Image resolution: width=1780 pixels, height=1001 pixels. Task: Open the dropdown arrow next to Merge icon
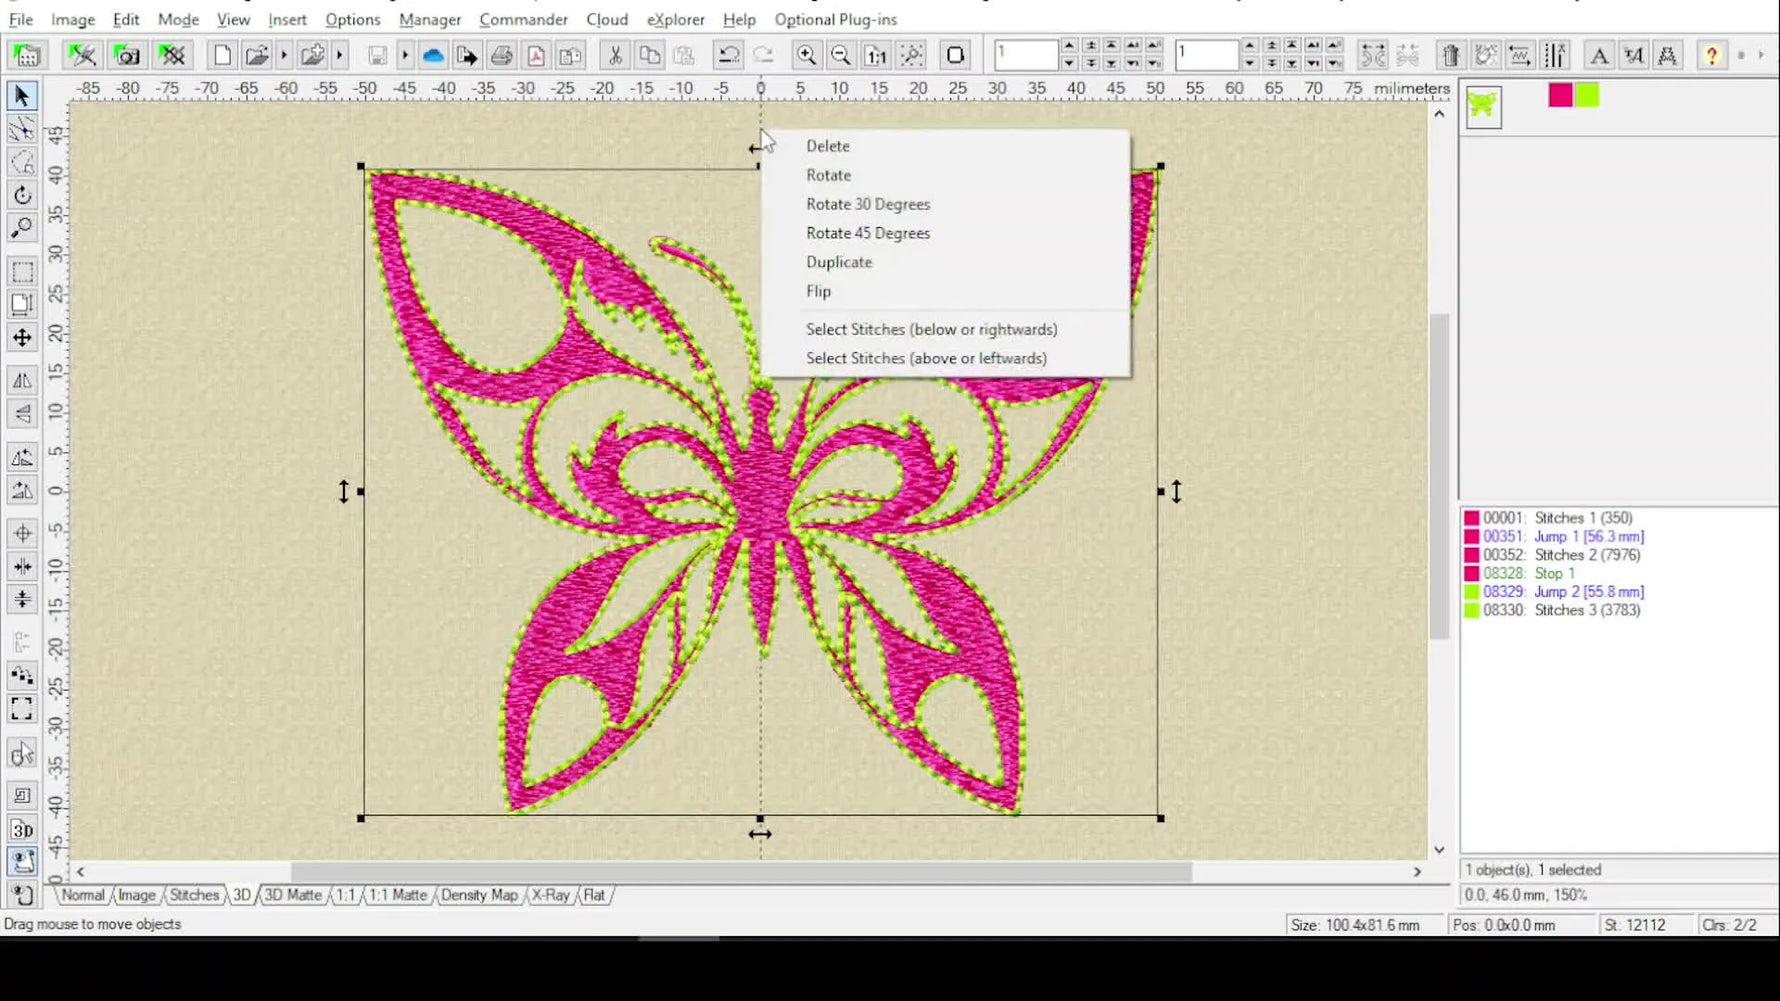pos(340,56)
